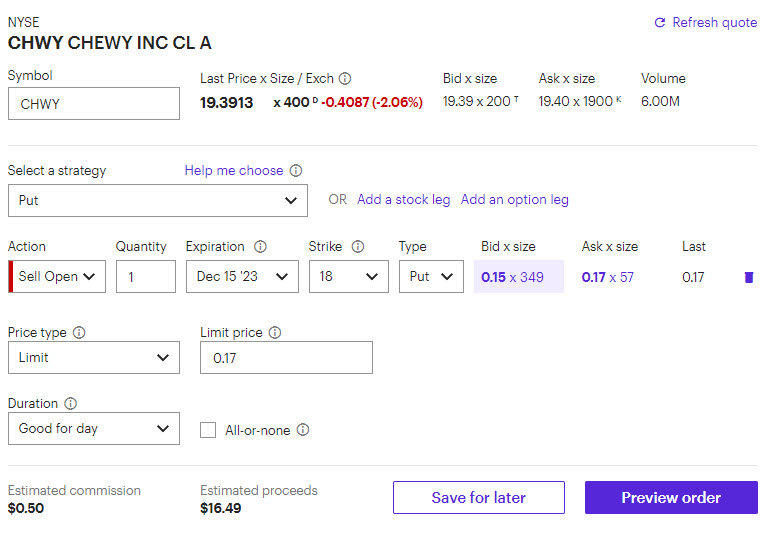Click the Price type info icon

pyautogui.click(x=79, y=332)
